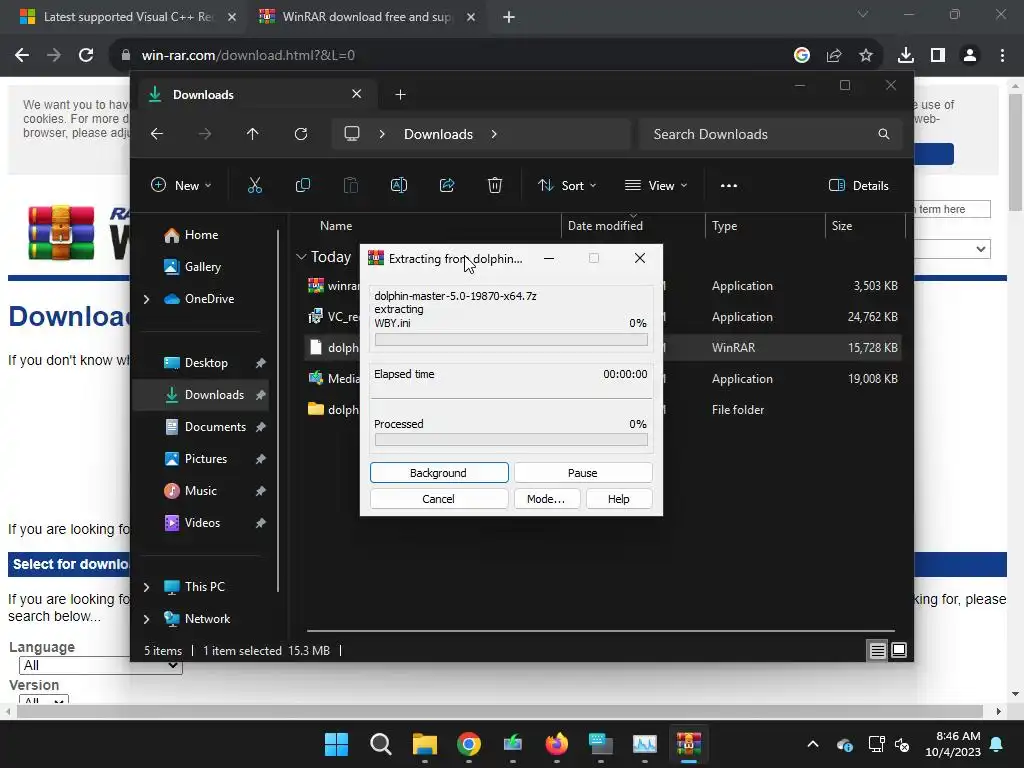Open Chrome three-dot menu
The width and height of the screenshot is (1024, 768).
point(1002,56)
